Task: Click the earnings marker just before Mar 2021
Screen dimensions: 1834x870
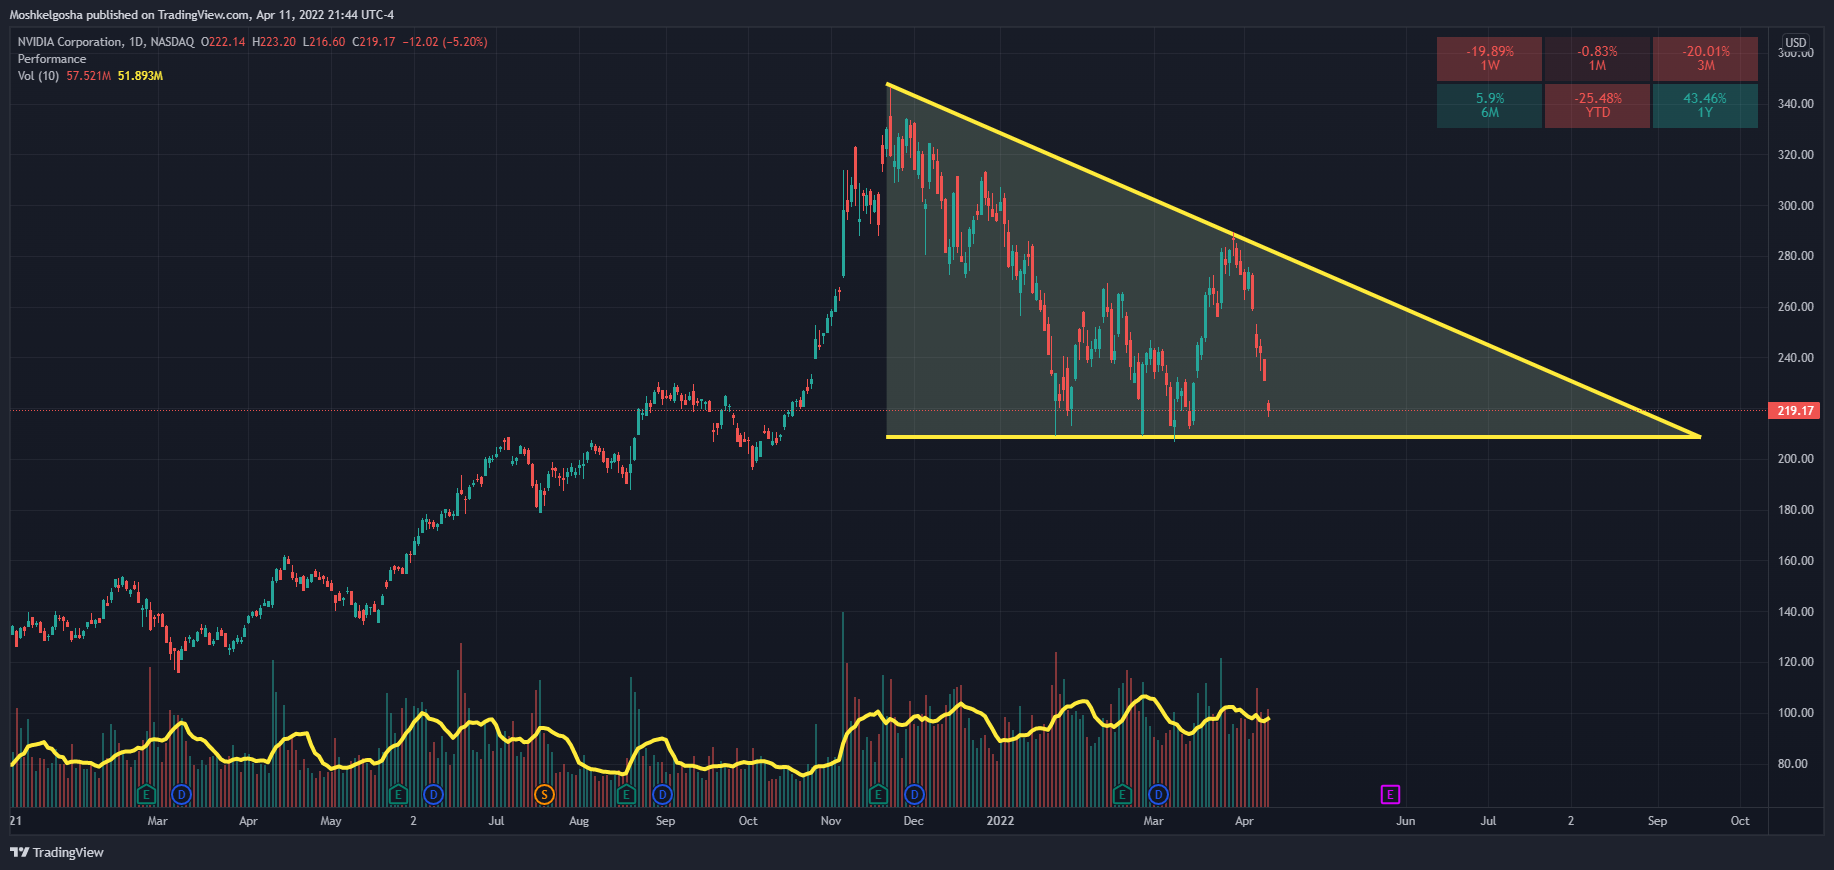Action: 146,795
